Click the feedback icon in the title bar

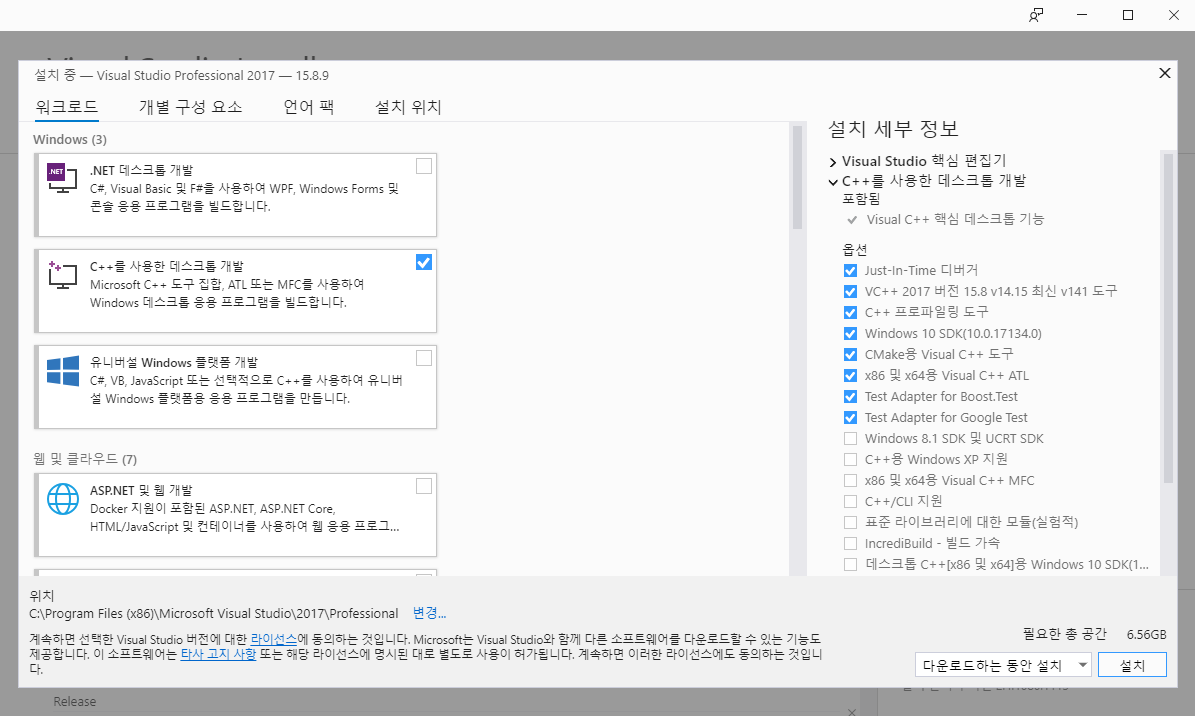point(1036,15)
